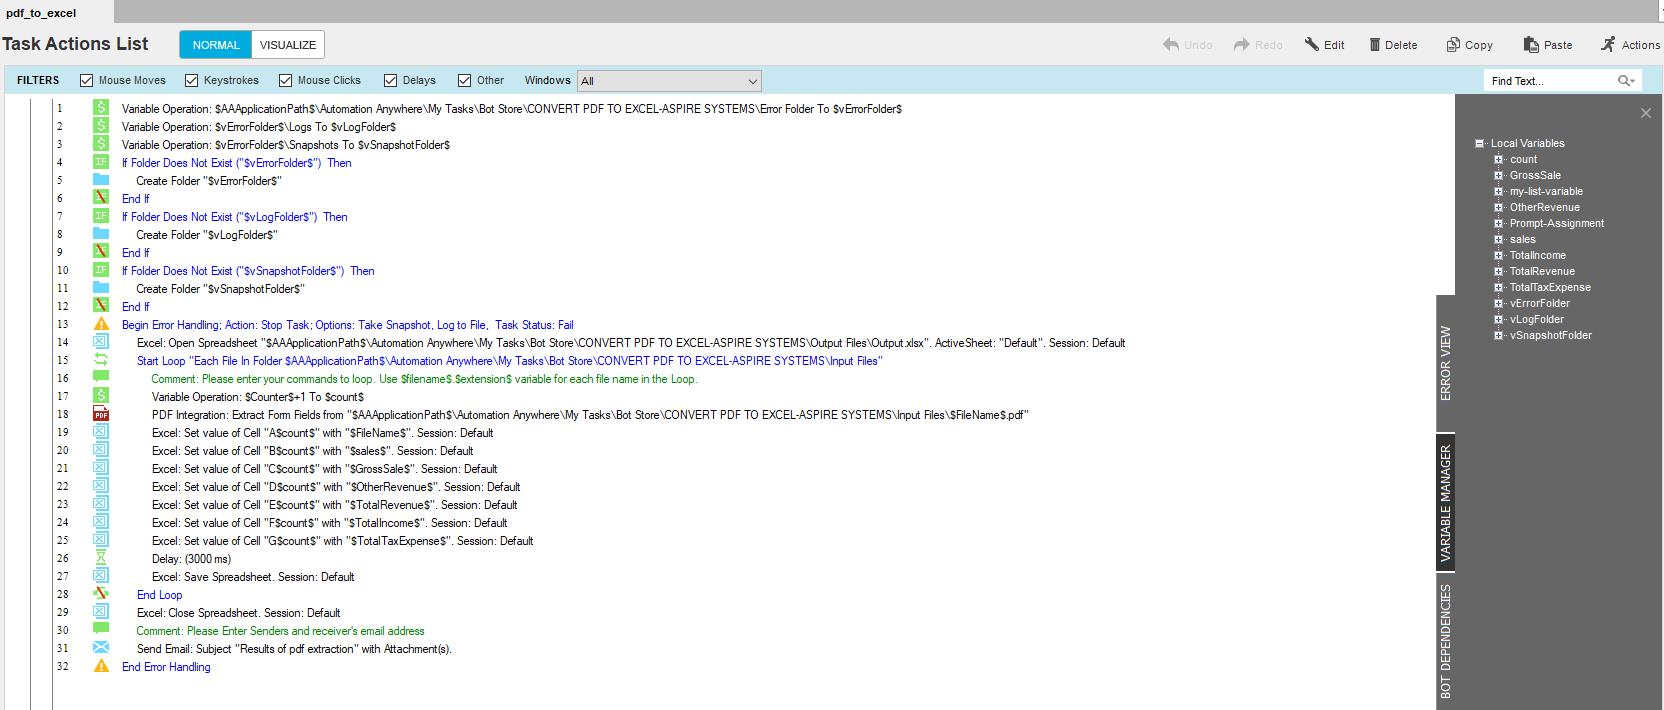Switch to Visualize mode
This screenshot has width=1664, height=710.
coord(288,45)
